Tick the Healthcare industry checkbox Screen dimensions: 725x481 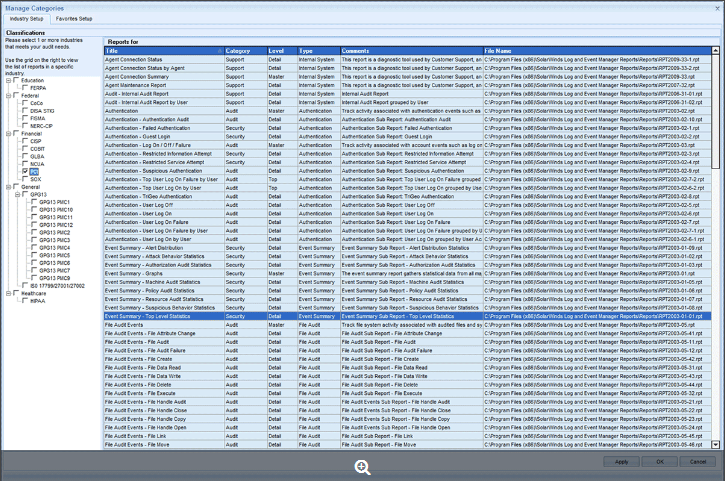point(16,293)
